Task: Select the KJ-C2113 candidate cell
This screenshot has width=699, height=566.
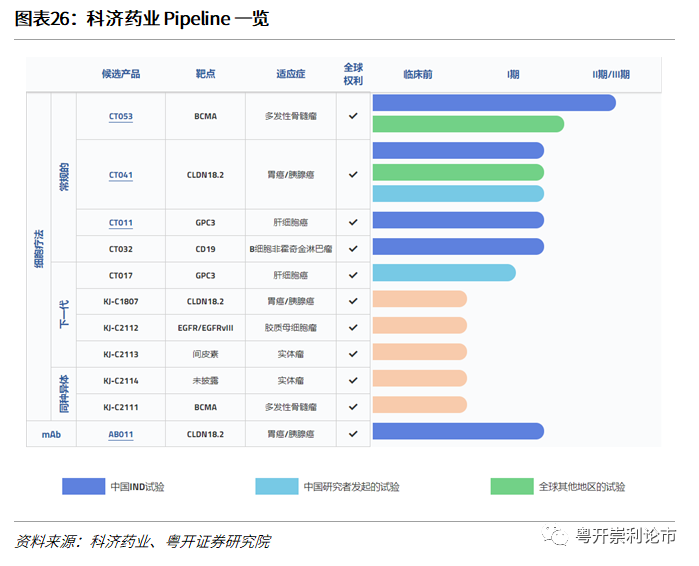Action: click(121, 354)
